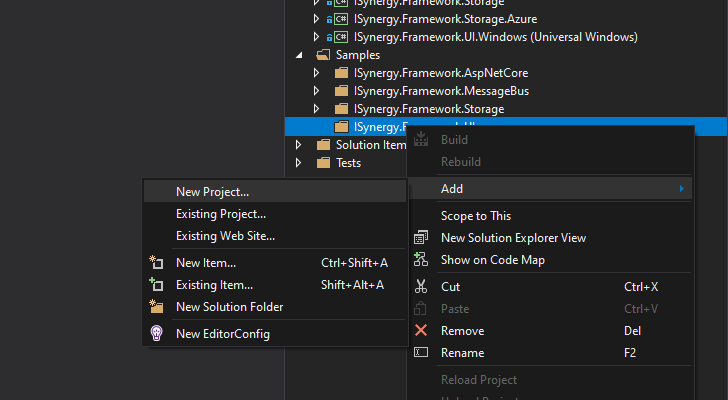Viewport: 728px width, 400px height.
Task: Choose New Project... from the Add submenu
Action: coord(275,192)
